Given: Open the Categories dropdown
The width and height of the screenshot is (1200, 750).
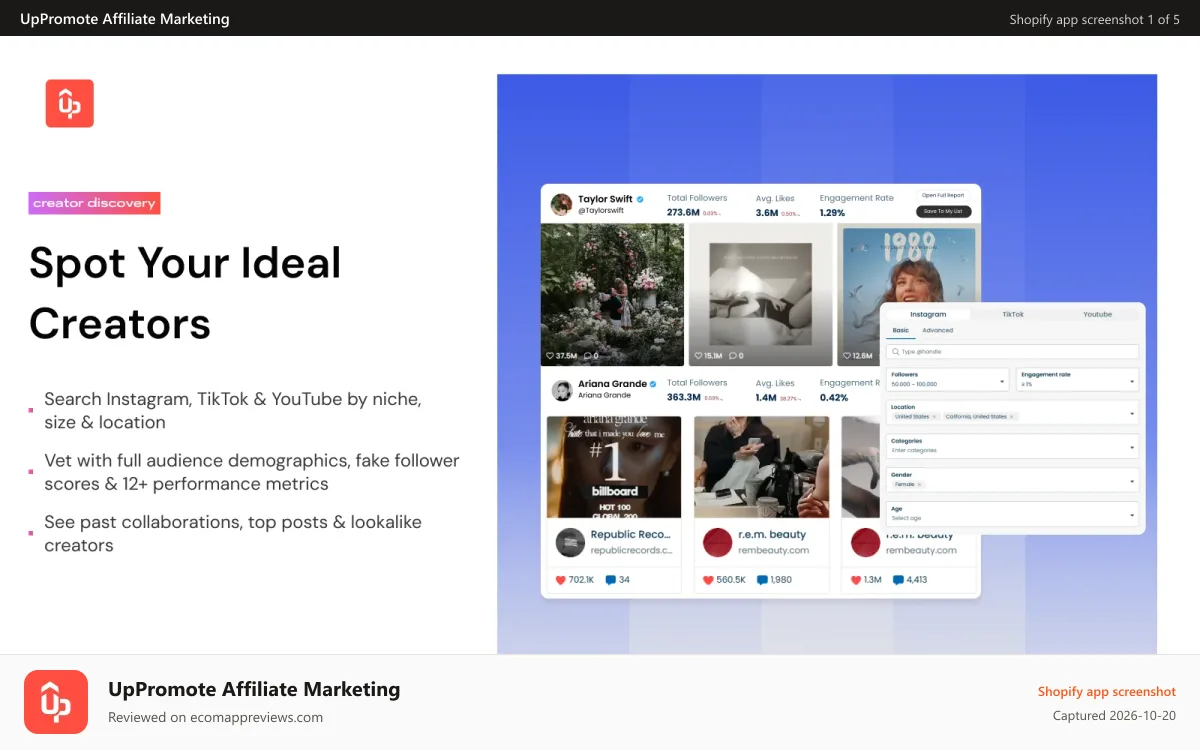Looking at the screenshot, I should pyautogui.click(x=1013, y=446).
